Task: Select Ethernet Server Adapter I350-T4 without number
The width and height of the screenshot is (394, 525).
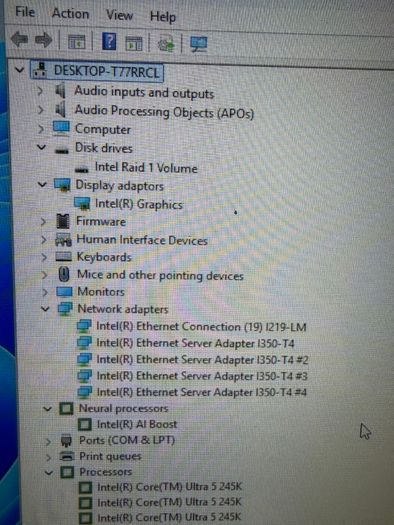Action: click(x=195, y=343)
